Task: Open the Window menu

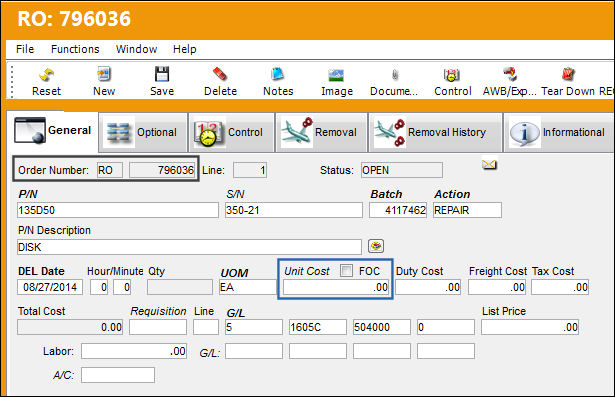Action: click(136, 49)
